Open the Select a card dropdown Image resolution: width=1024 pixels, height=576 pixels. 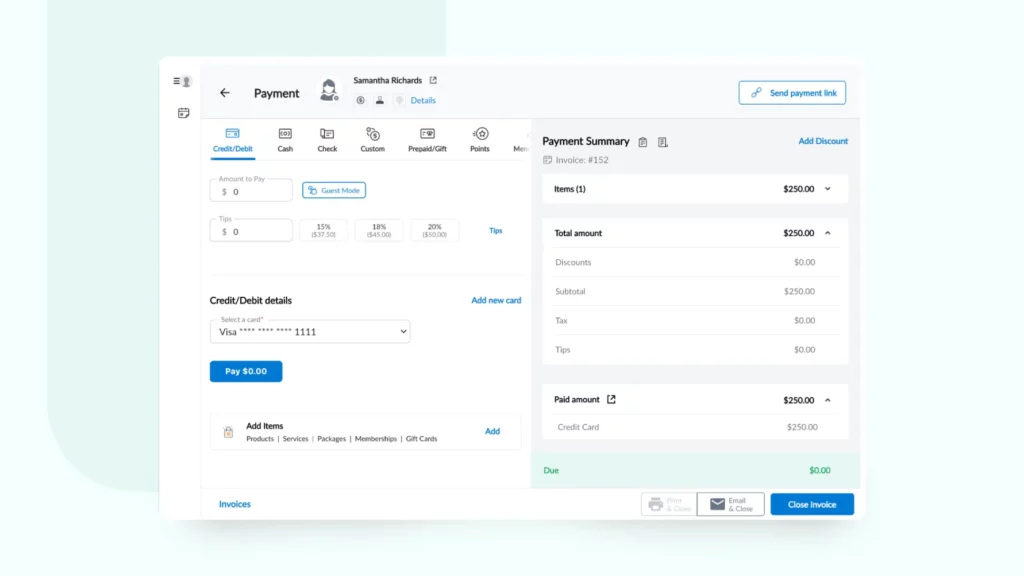point(310,331)
